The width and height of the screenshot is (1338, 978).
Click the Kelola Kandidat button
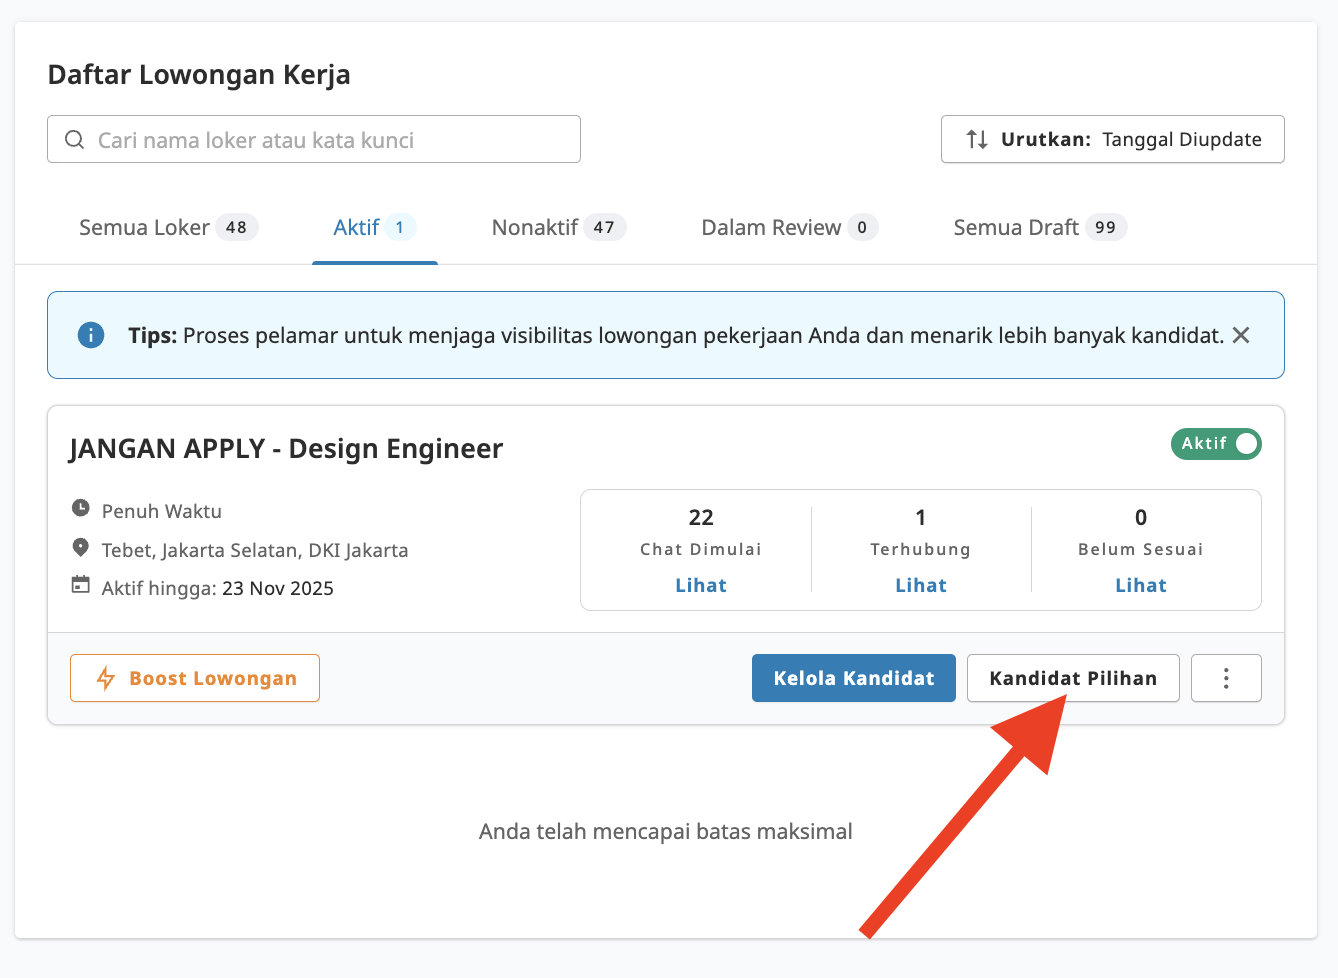pos(853,678)
